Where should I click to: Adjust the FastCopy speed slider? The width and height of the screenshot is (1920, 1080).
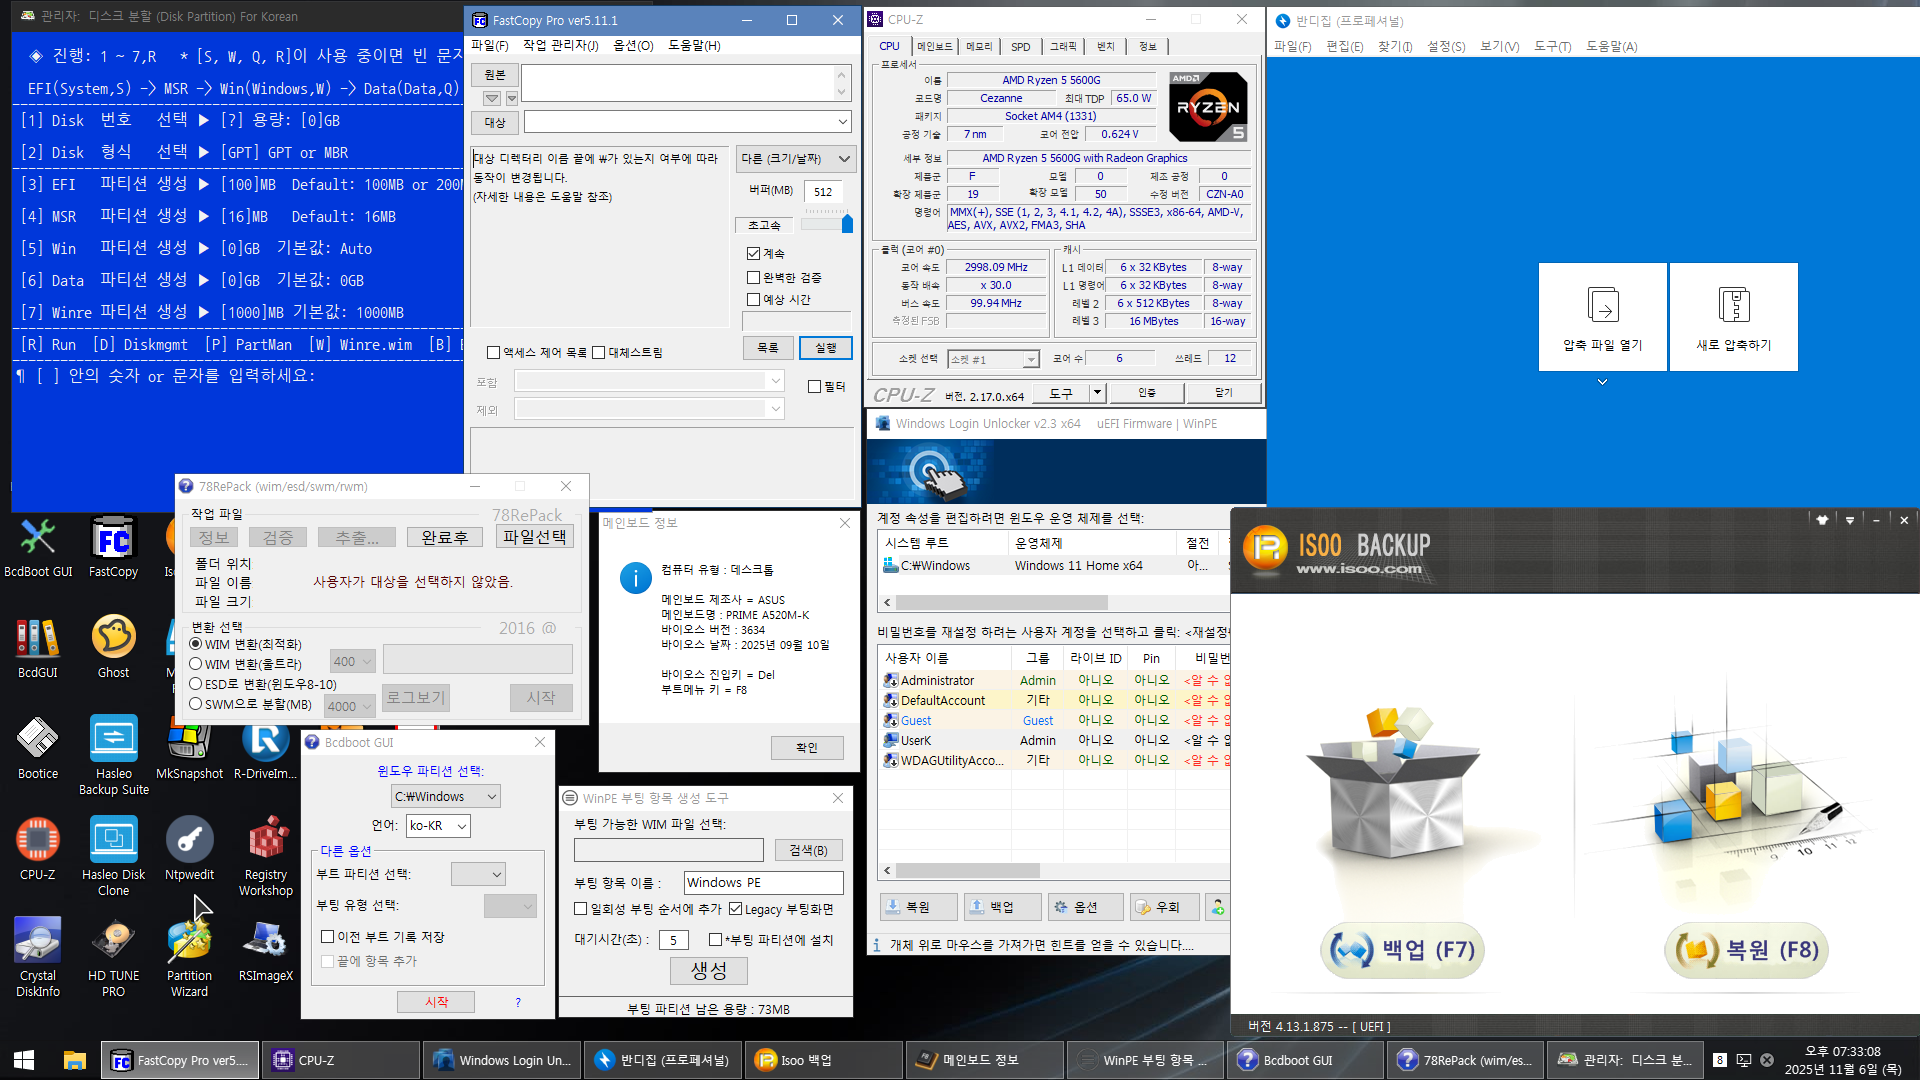[846, 224]
